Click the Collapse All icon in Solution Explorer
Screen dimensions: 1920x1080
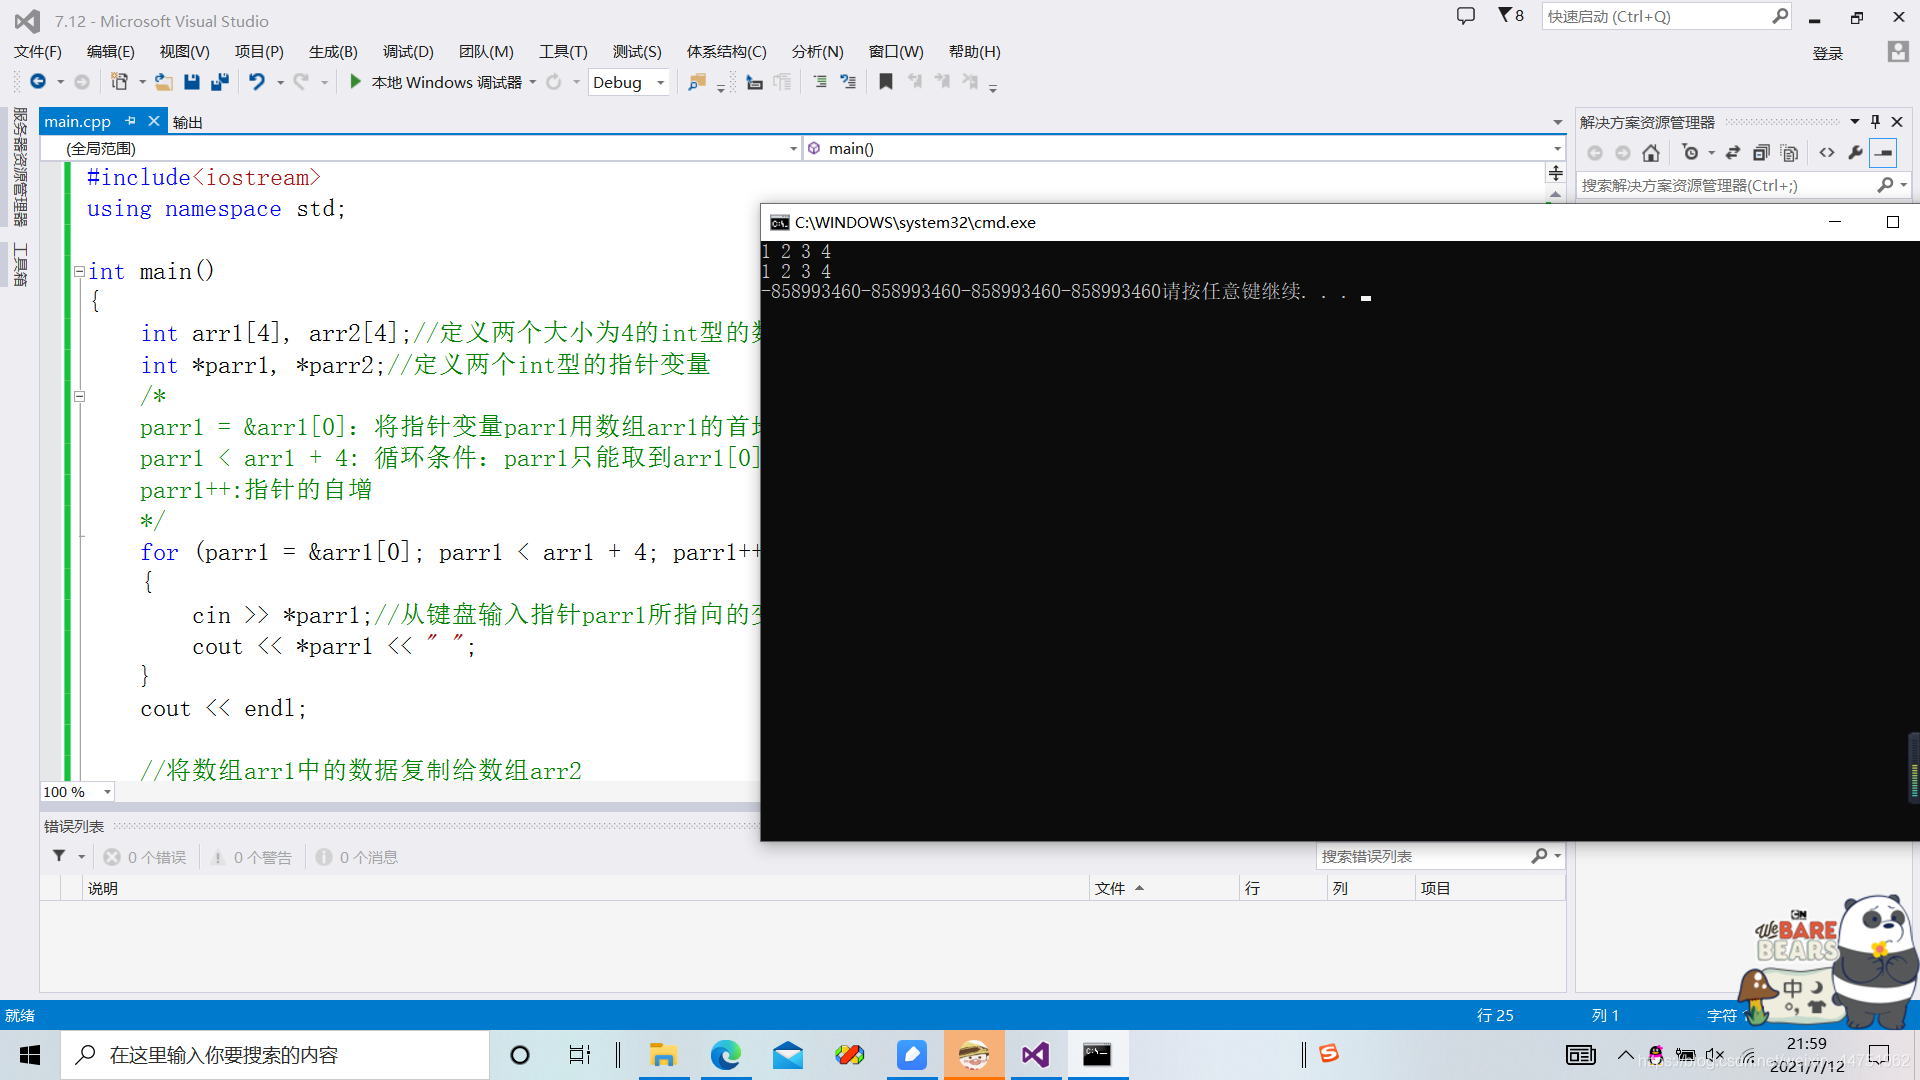[1761, 153]
